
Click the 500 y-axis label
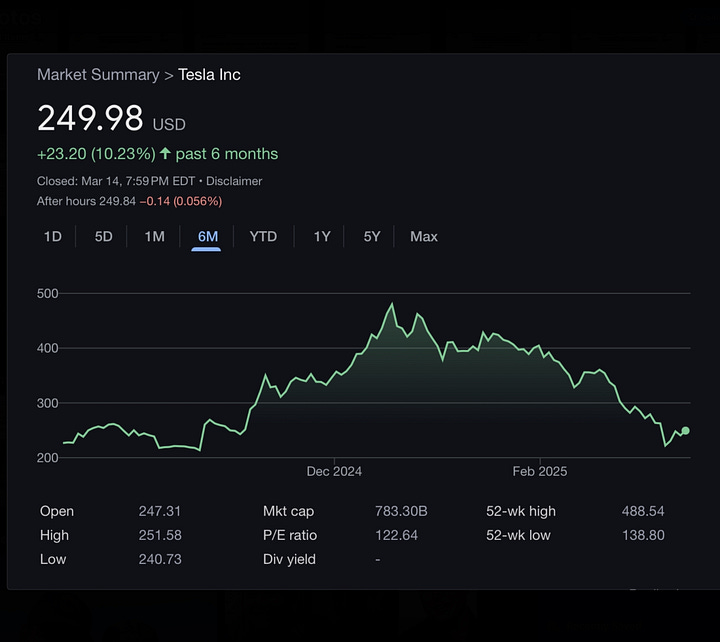click(48, 293)
